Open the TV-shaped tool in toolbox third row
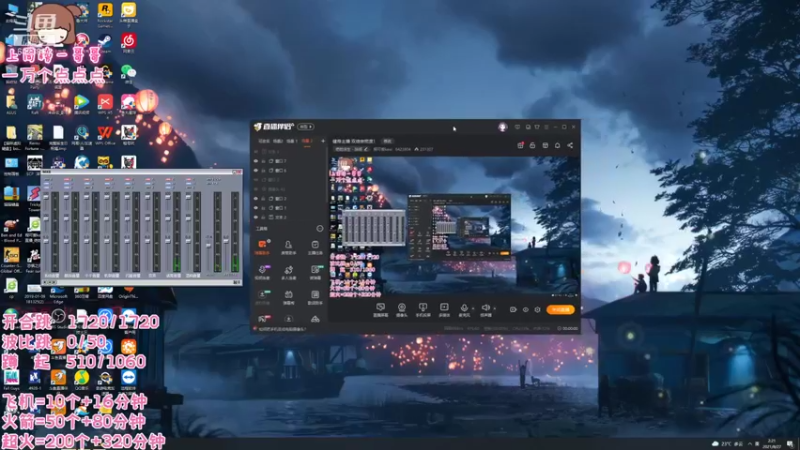The height and width of the screenshot is (450, 800). [x=288, y=297]
